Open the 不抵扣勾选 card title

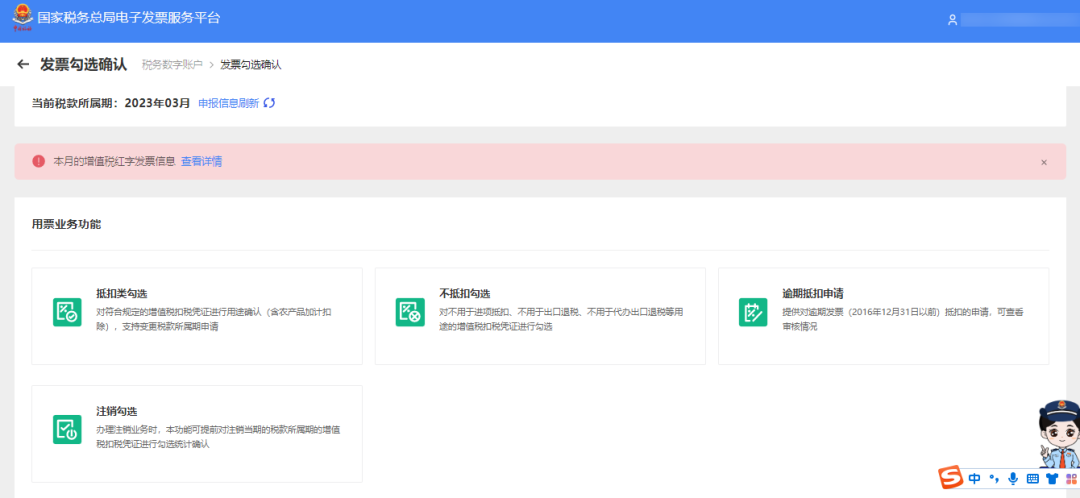(465, 293)
